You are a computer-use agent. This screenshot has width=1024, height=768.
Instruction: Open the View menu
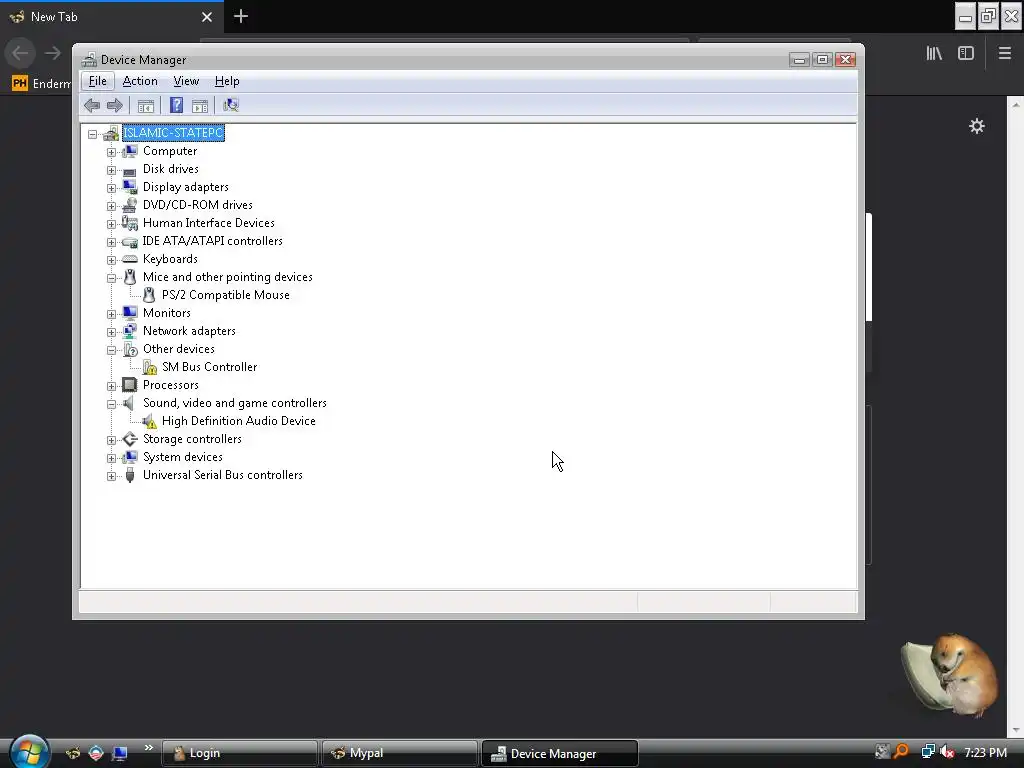[186, 81]
